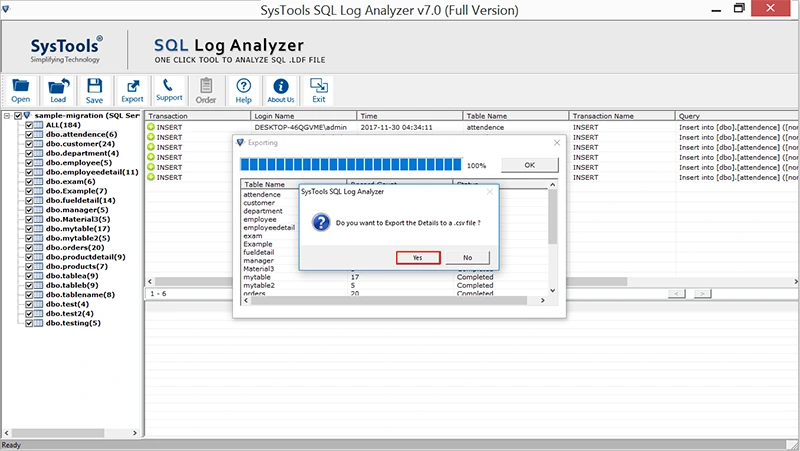
Task: Select dbo.Material3(5) tree entry
Action: tap(78, 219)
